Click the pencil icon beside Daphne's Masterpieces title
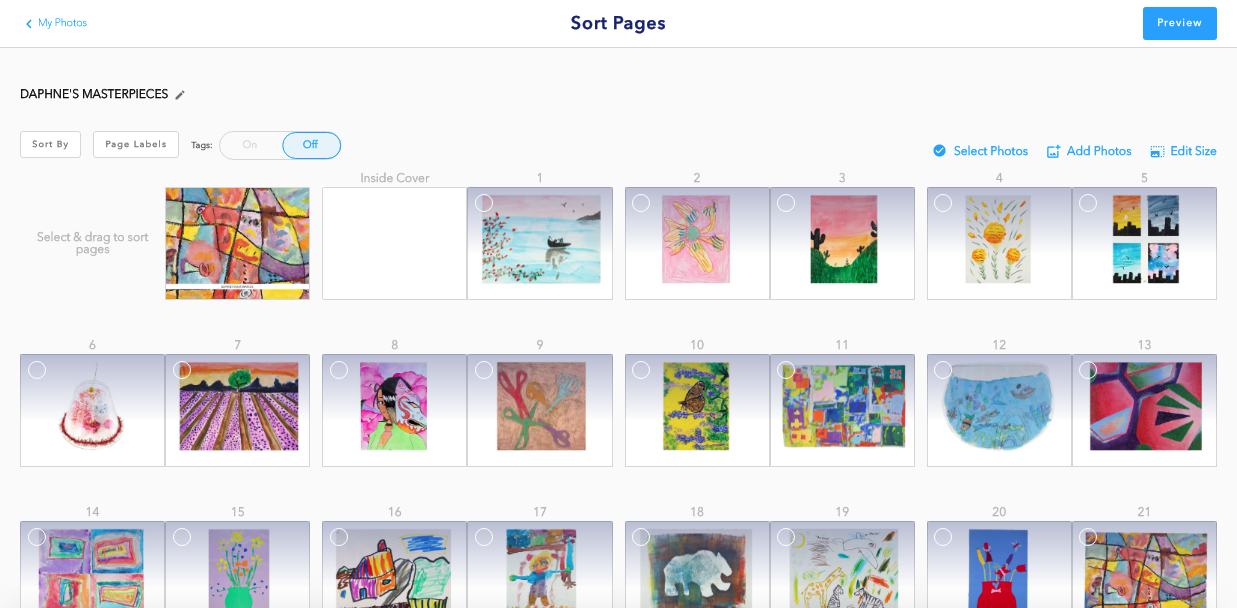This screenshot has height=608, width=1237. [x=180, y=95]
